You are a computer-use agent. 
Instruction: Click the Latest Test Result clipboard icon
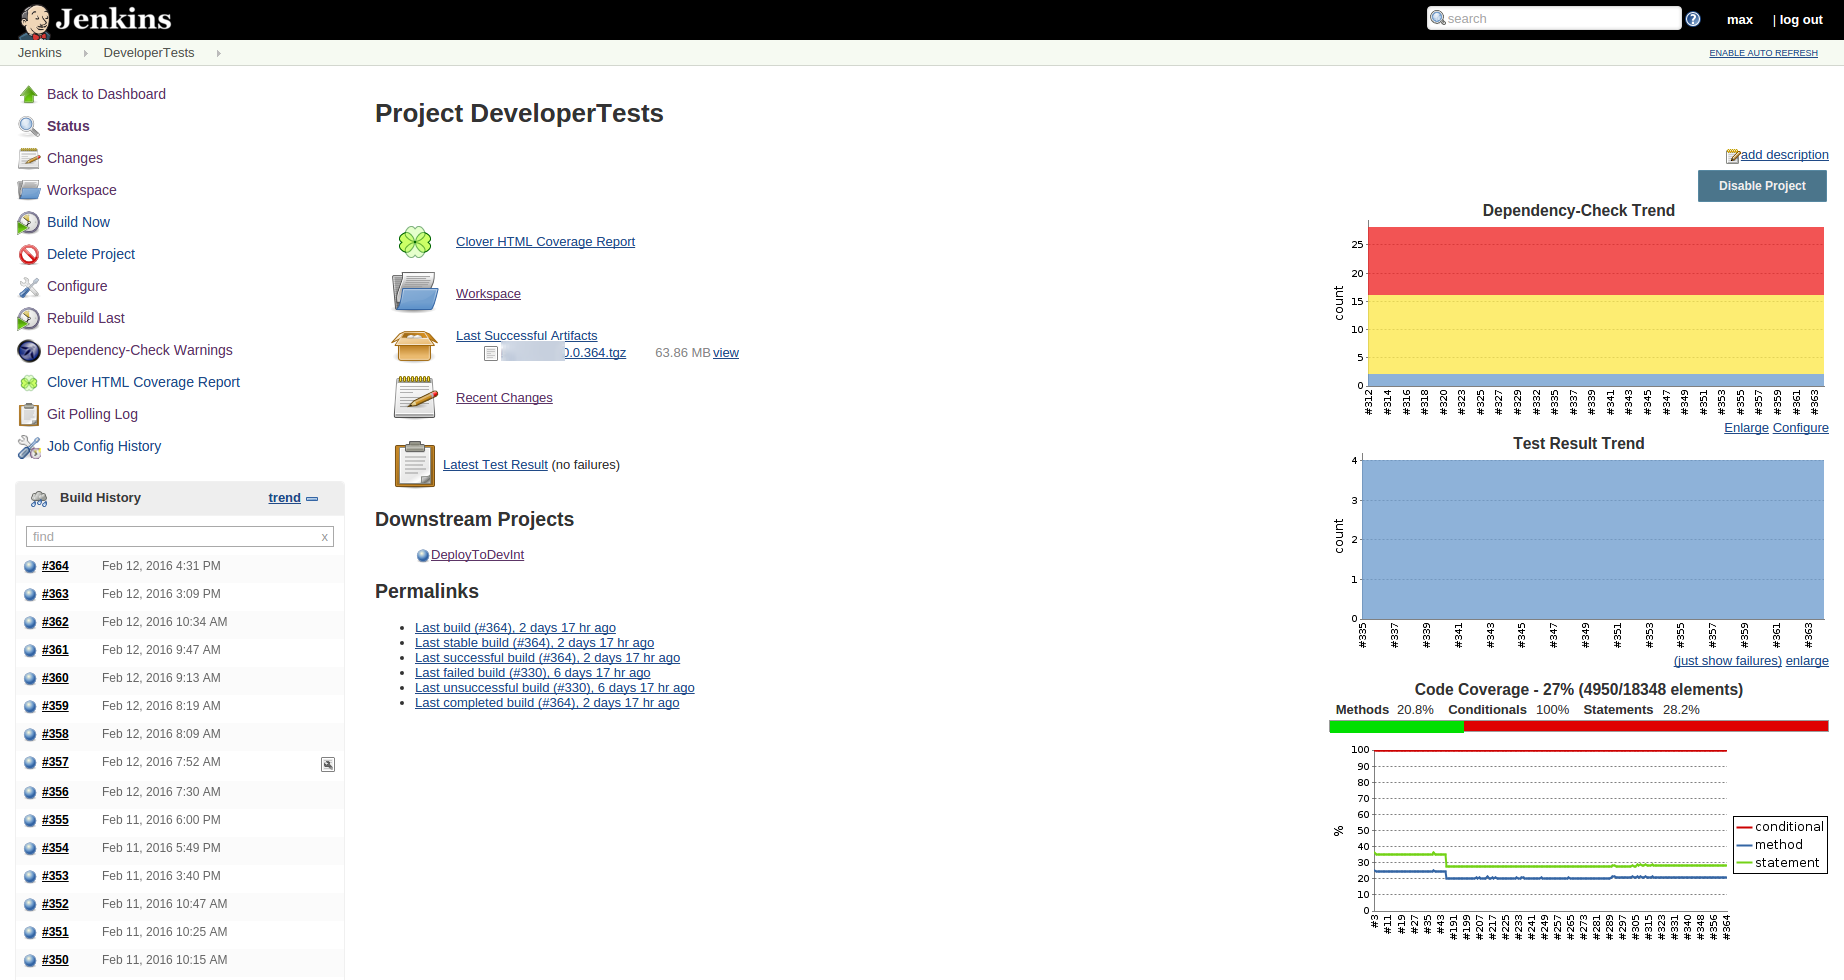[x=415, y=464]
